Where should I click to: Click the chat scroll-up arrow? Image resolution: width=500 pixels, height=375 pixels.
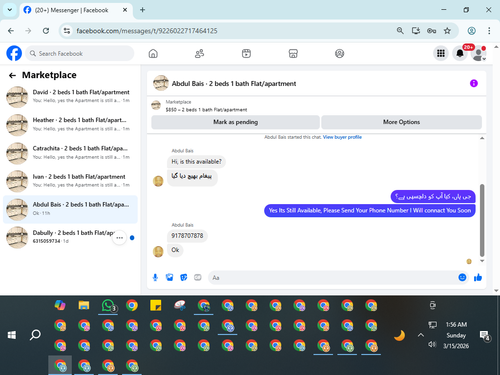coord(482,138)
